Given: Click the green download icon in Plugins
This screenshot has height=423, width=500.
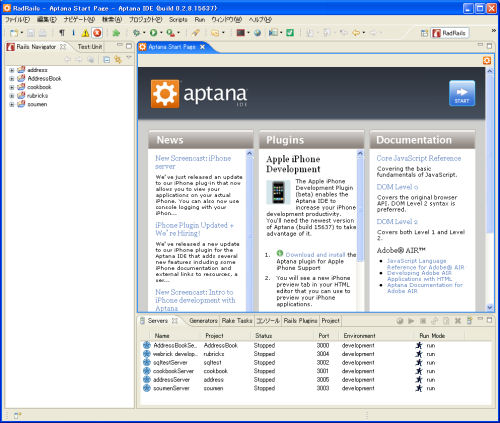Looking at the screenshot, I should point(280,253).
